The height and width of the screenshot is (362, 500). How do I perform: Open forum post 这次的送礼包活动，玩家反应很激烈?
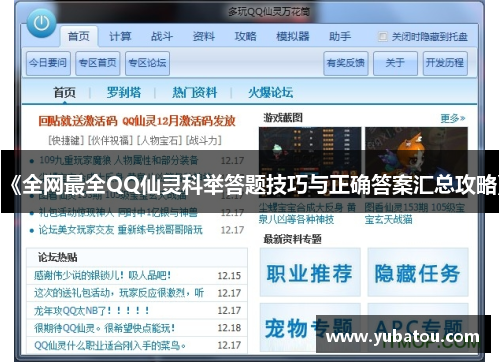[119, 293]
